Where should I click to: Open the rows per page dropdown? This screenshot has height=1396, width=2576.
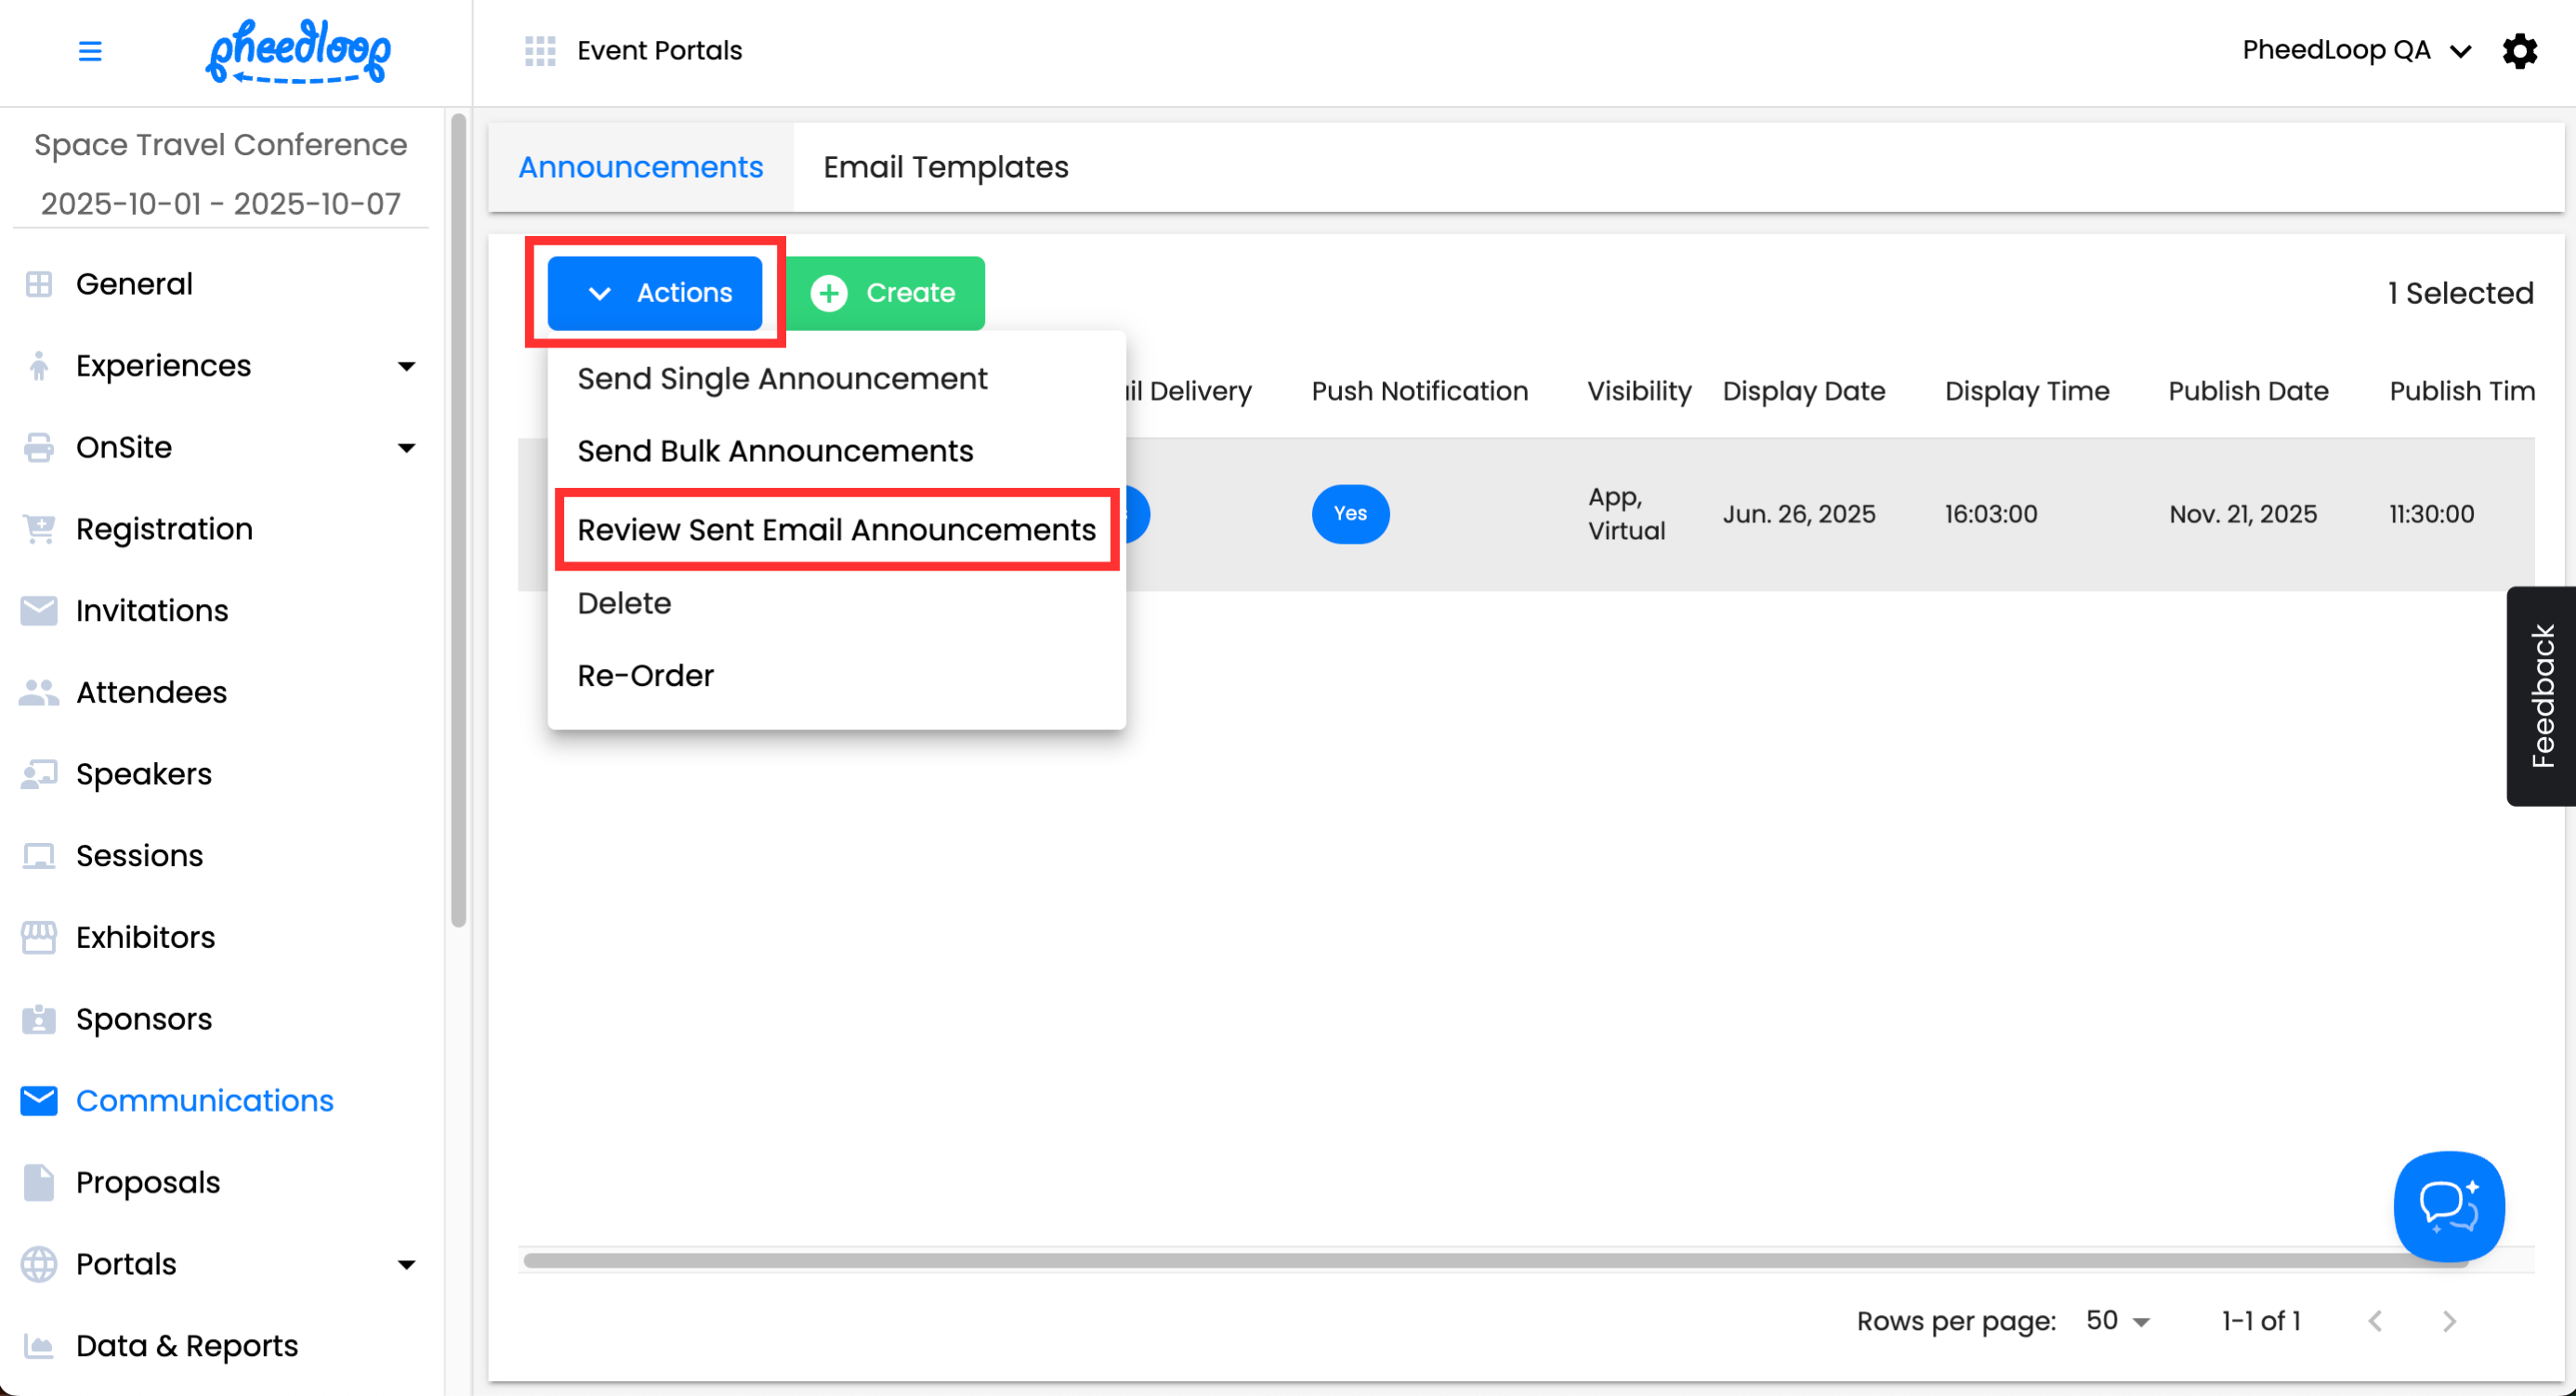2117,1321
